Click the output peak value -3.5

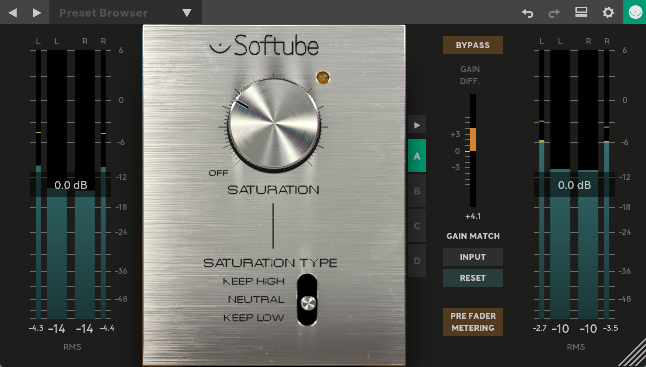pos(610,328)
